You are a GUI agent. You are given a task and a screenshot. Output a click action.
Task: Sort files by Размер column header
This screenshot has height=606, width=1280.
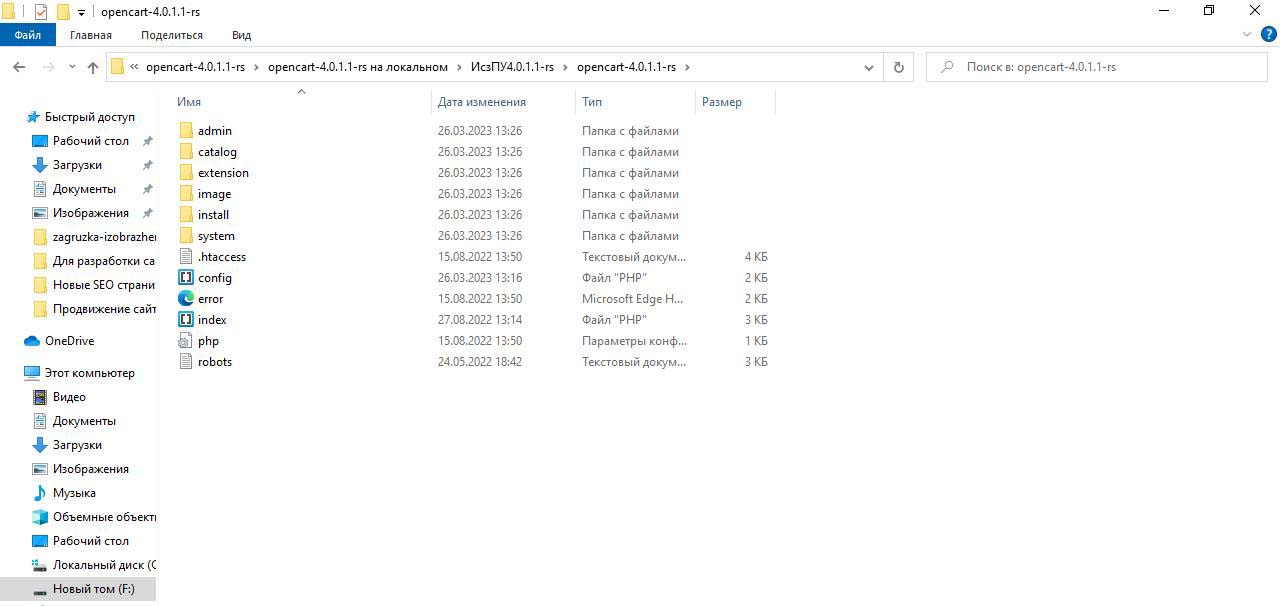pos(722,102)
